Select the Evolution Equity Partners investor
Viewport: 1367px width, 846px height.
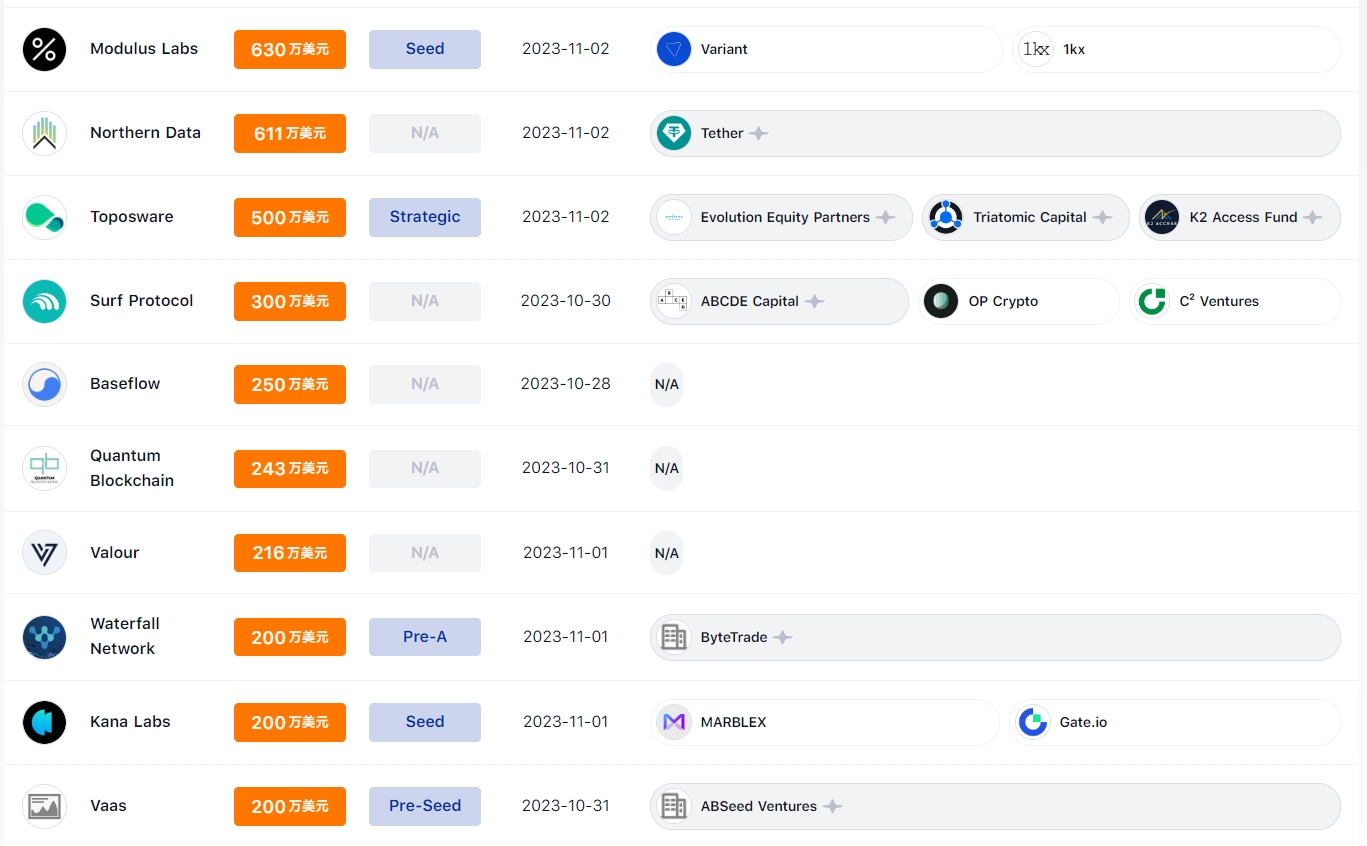tap(781, 217)
